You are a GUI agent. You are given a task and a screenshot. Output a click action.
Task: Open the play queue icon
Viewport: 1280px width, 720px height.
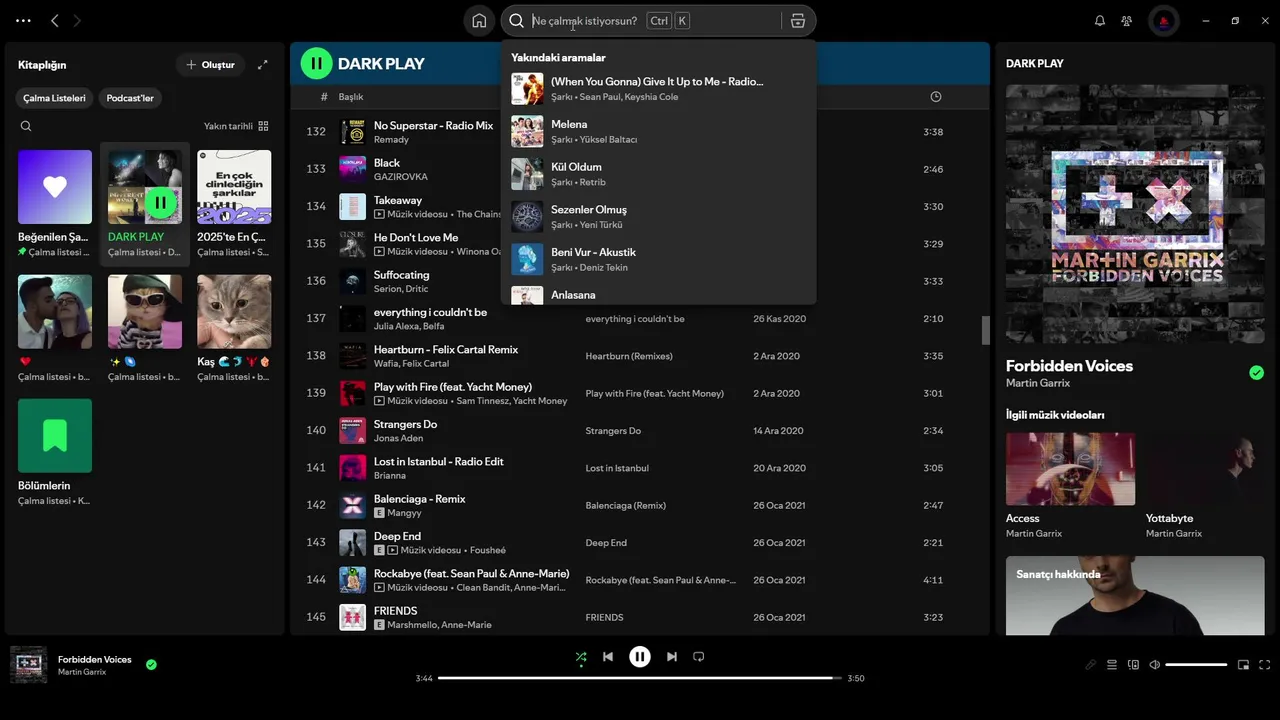1112,665
